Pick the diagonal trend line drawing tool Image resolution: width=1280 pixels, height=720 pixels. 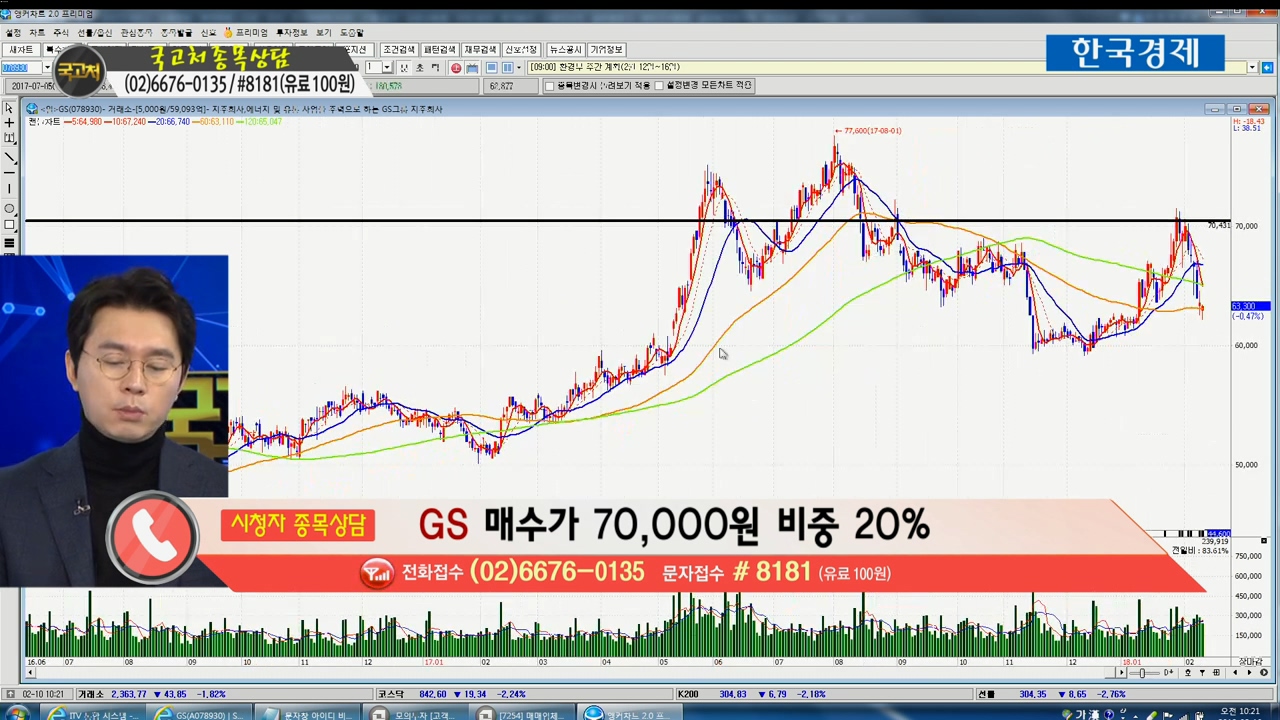(x=10, y=157)
